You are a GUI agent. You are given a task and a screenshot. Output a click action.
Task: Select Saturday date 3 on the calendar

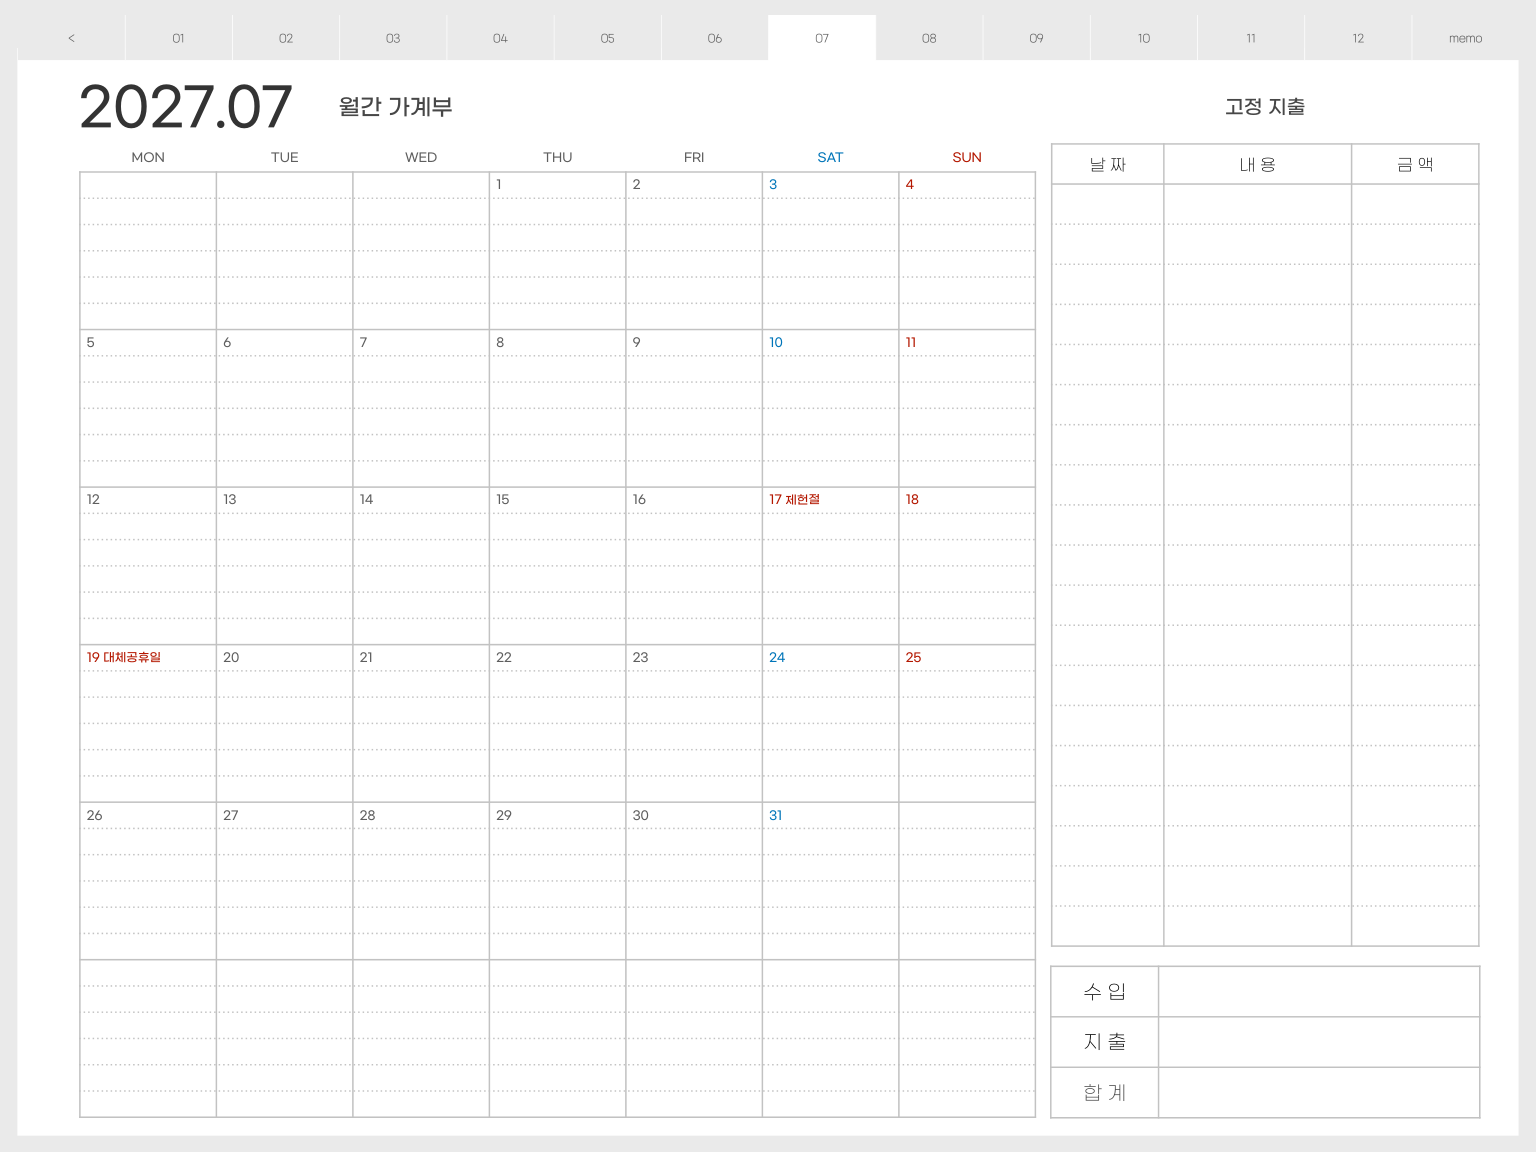[x=773, y=184]
